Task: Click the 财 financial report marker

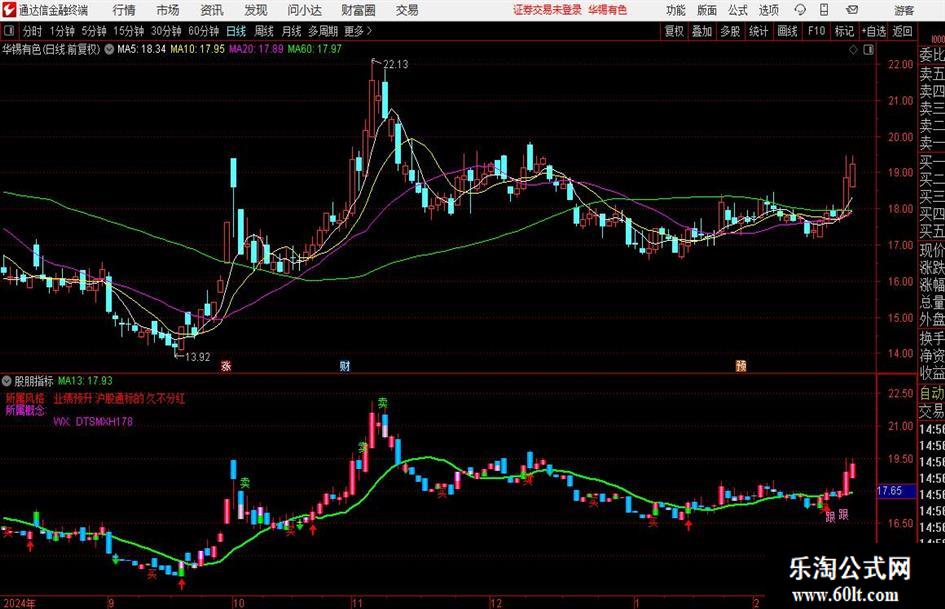Action: pyautogui.click(x=344, y=365)
